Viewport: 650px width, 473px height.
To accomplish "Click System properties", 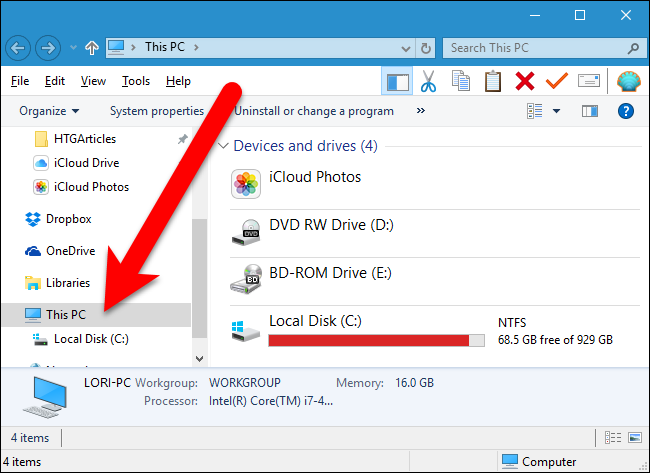I will pos(157,111).
